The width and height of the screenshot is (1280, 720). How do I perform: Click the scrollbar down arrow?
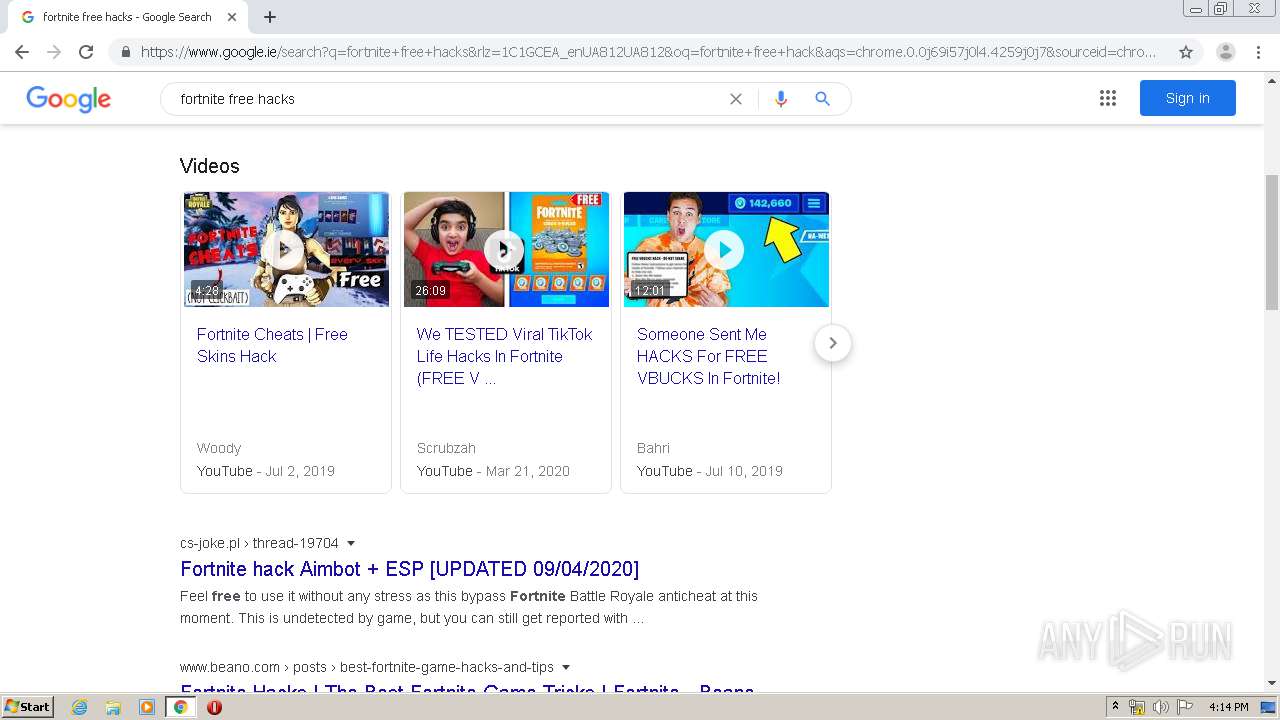pos(1272,683)
